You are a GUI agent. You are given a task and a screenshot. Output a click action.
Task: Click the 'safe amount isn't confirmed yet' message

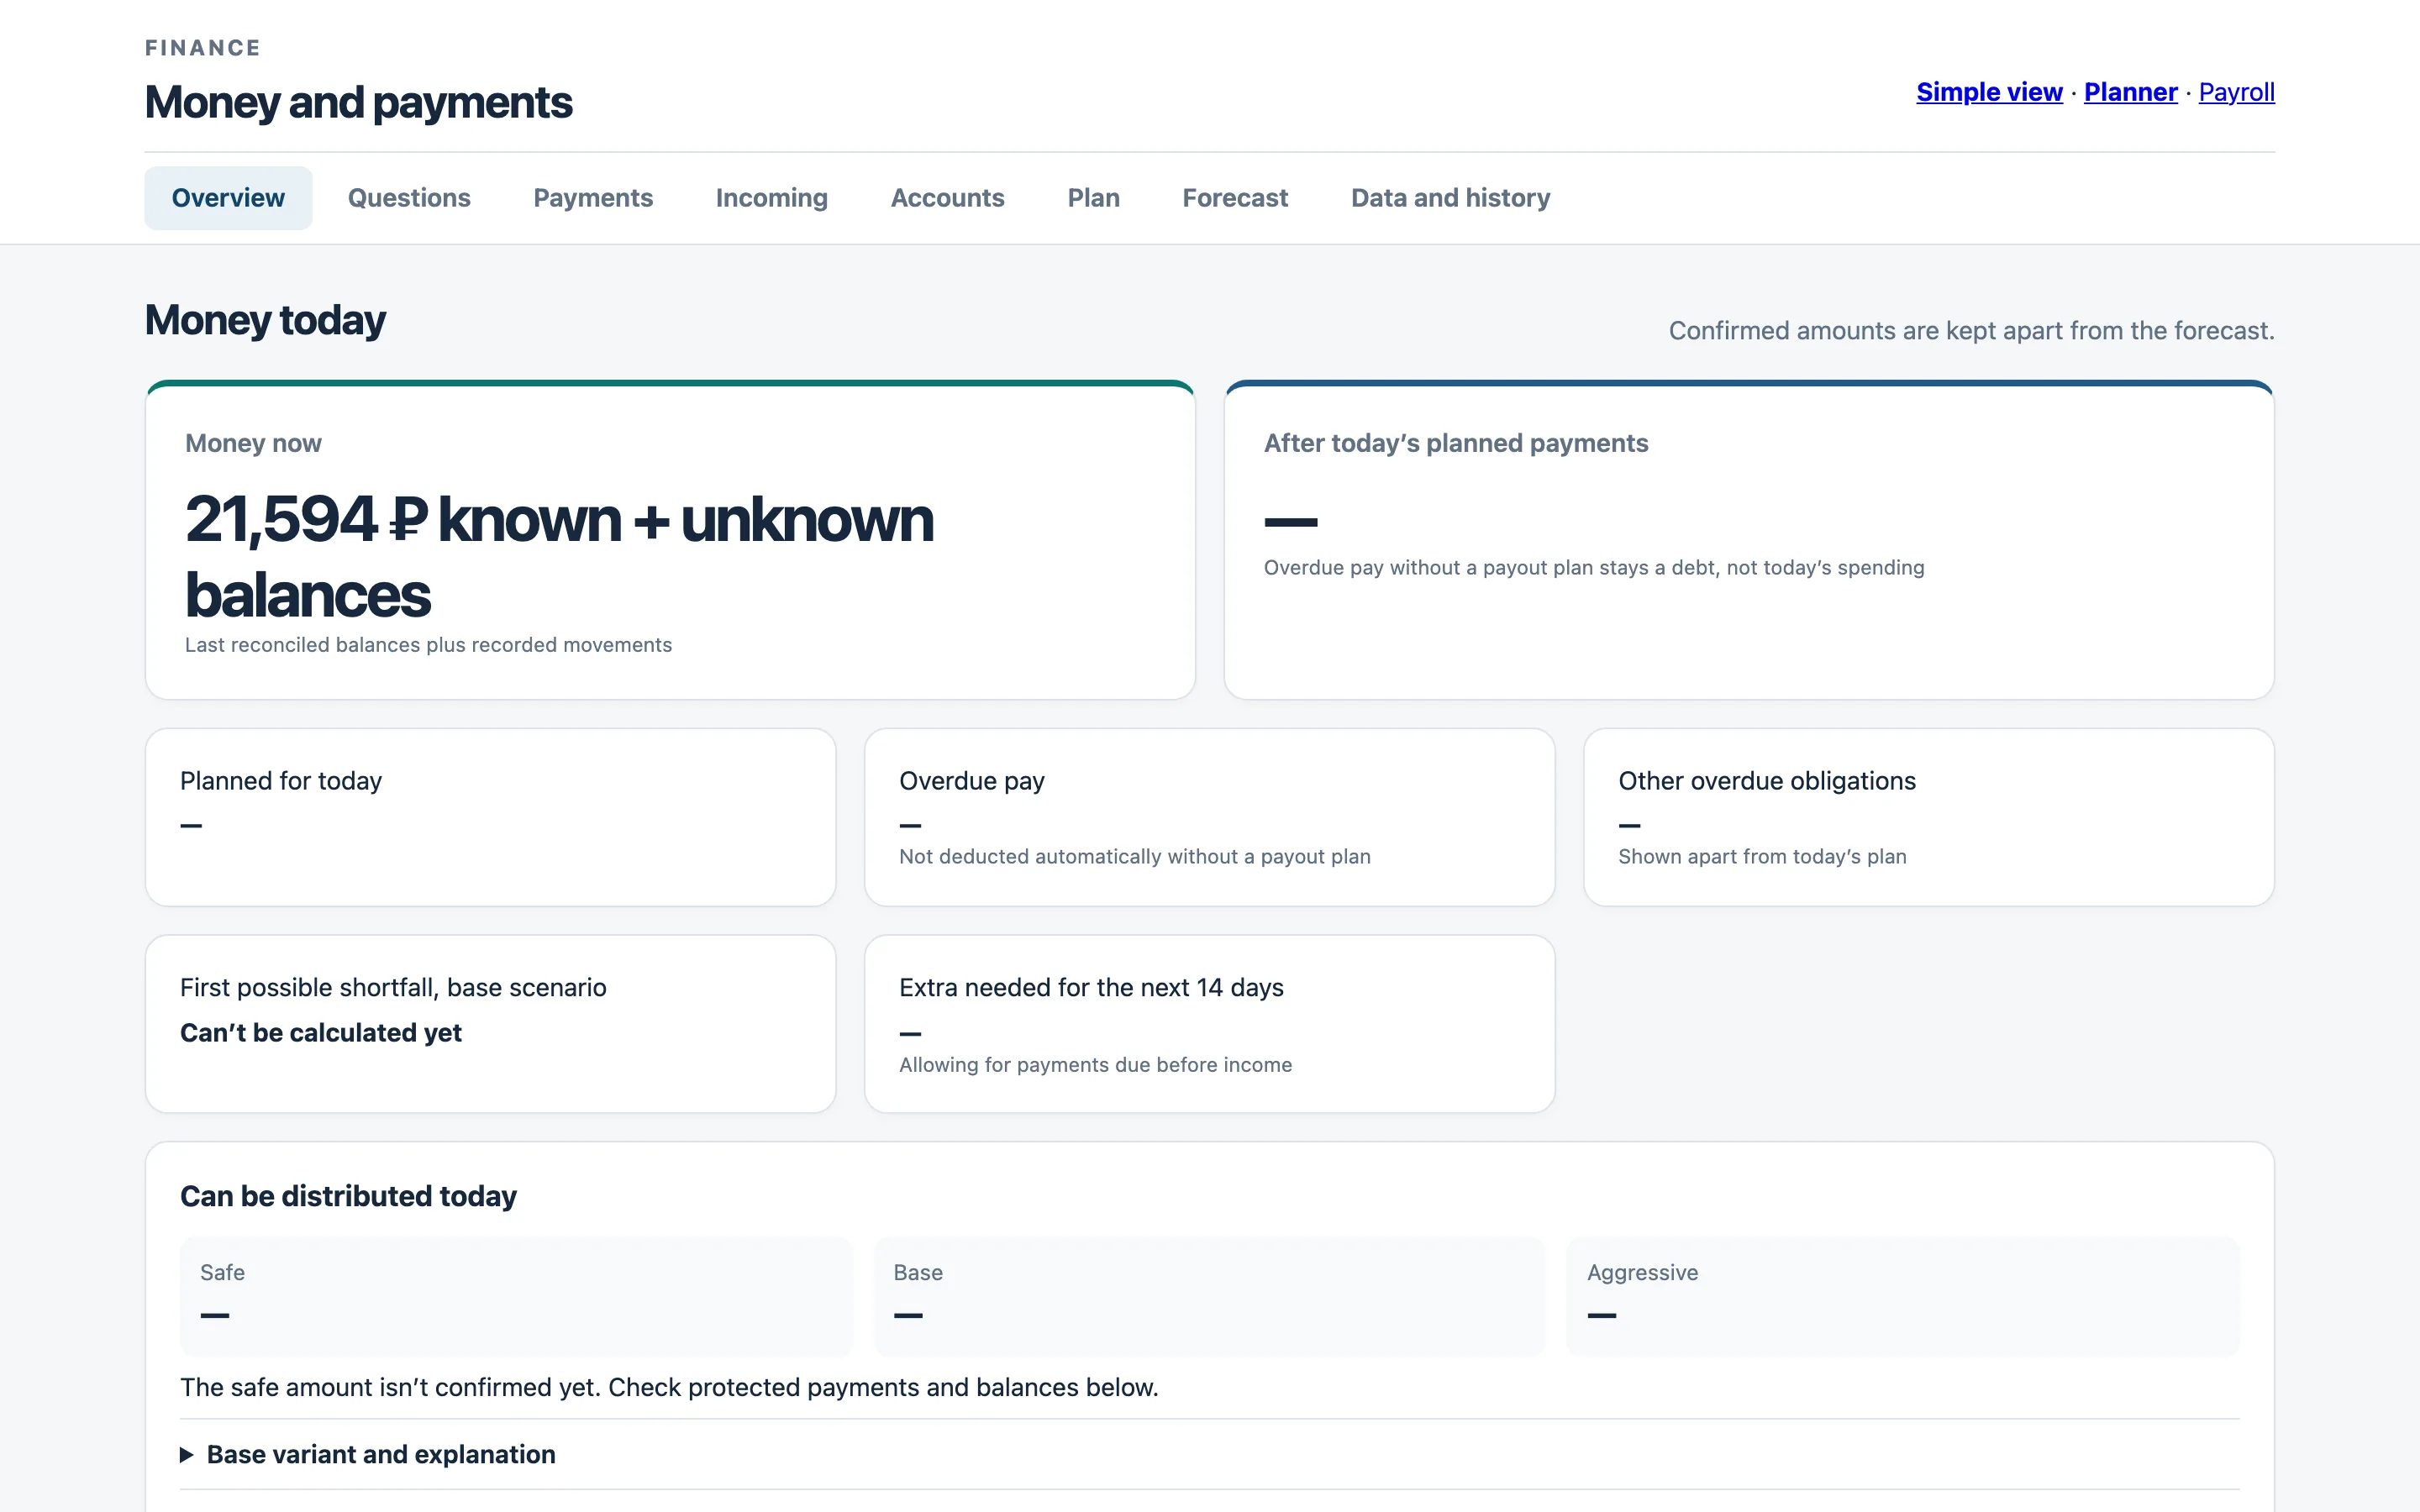(x=669, y=1387)
